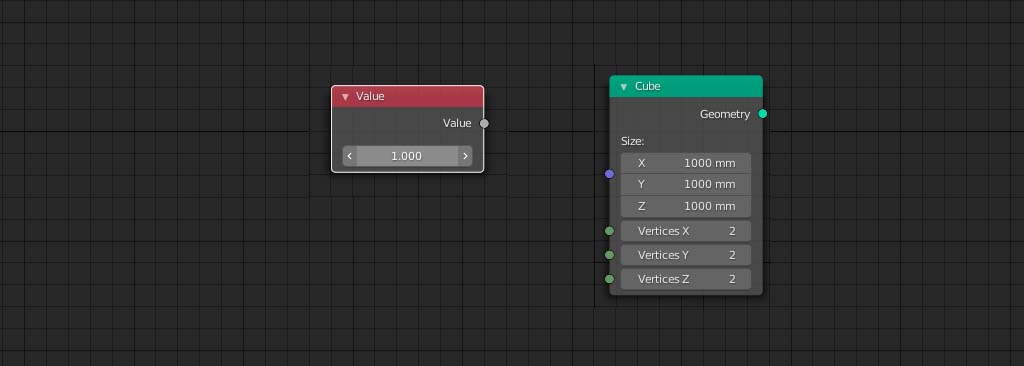Click the Size X 1000 mm field
The width and height of the screenshot is (1024, 366).
pyautogui.click(x=686, y=163)
